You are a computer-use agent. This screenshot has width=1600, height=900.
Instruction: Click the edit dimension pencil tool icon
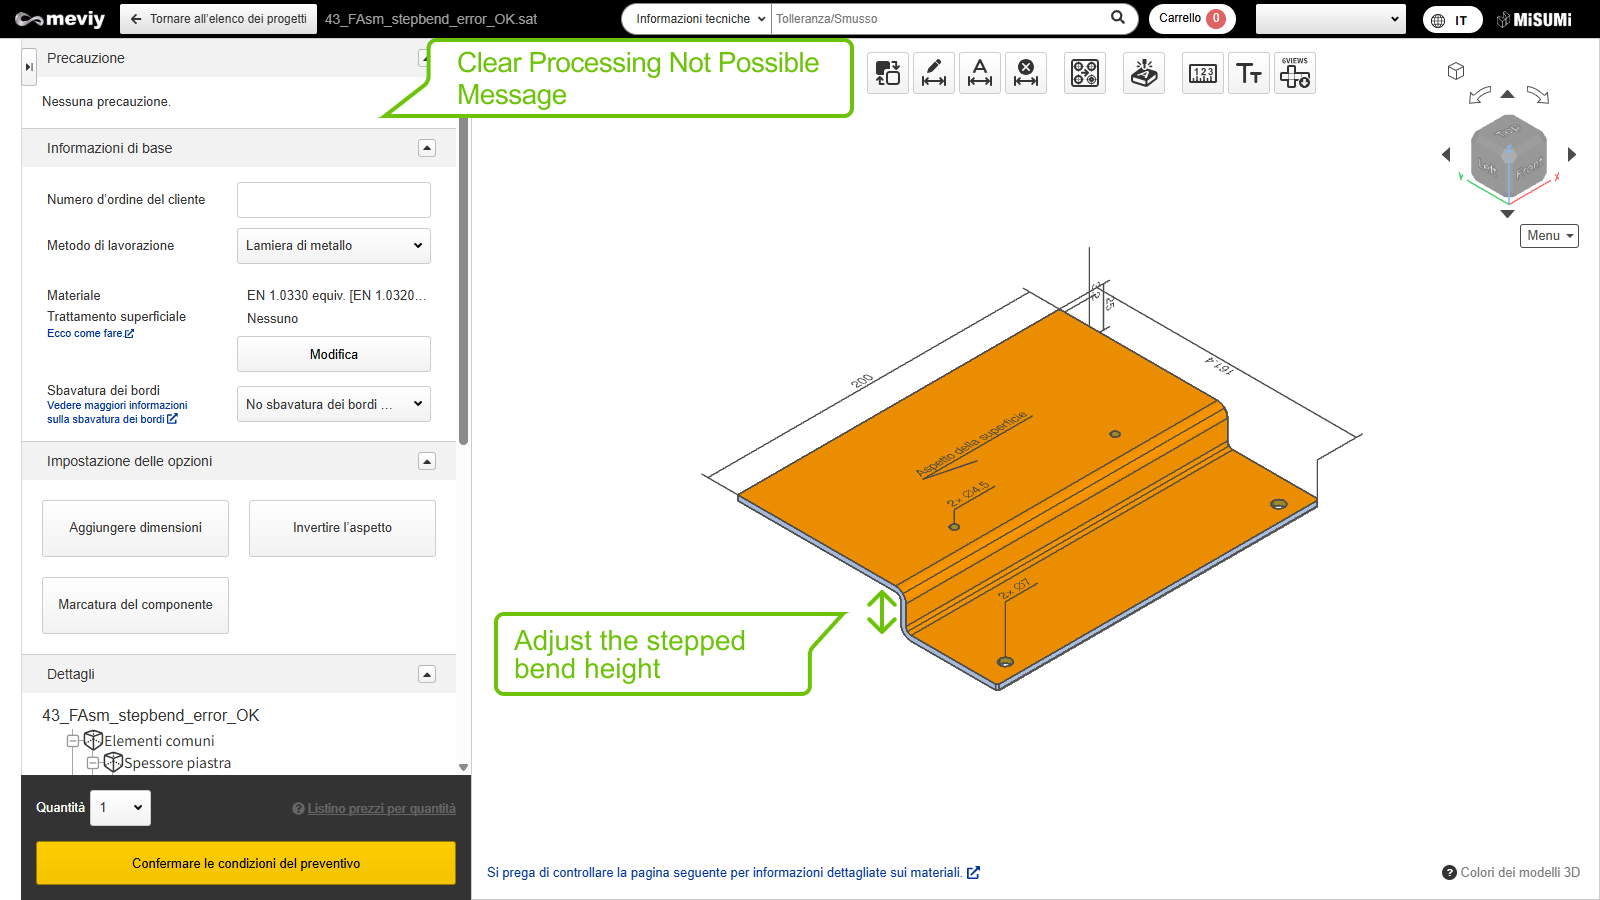[x=933, y=73]
